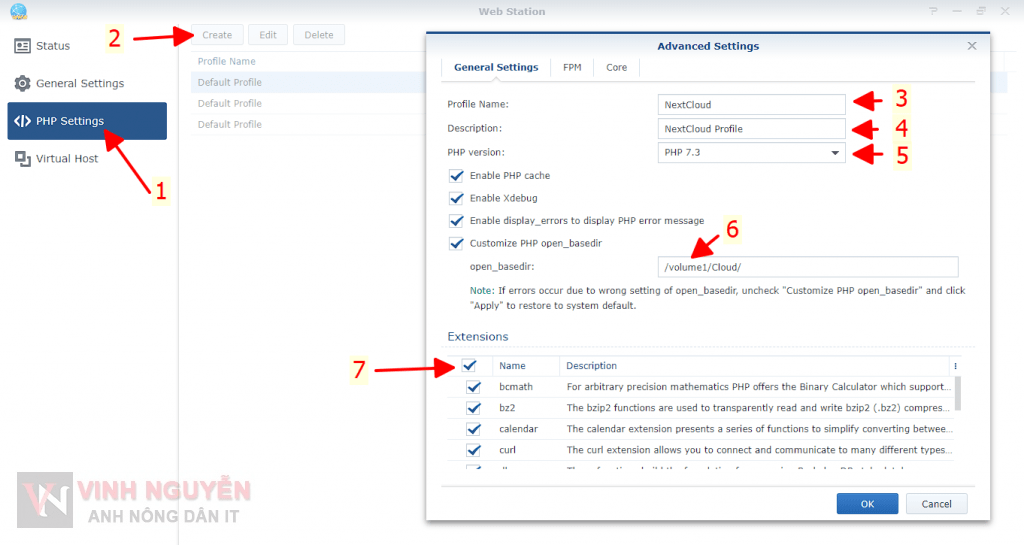
Task: Click the General Settings gear icon
Action: click(x=22, y=83)
